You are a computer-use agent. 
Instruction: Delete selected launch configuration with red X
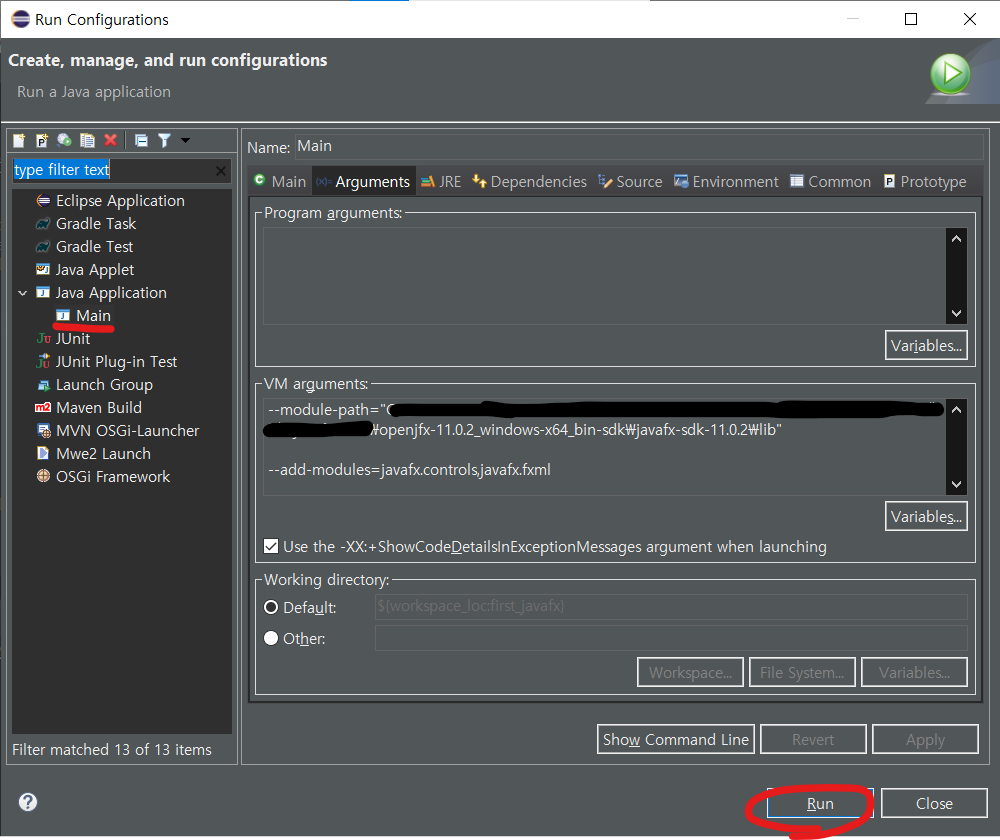tap(110, 140)
